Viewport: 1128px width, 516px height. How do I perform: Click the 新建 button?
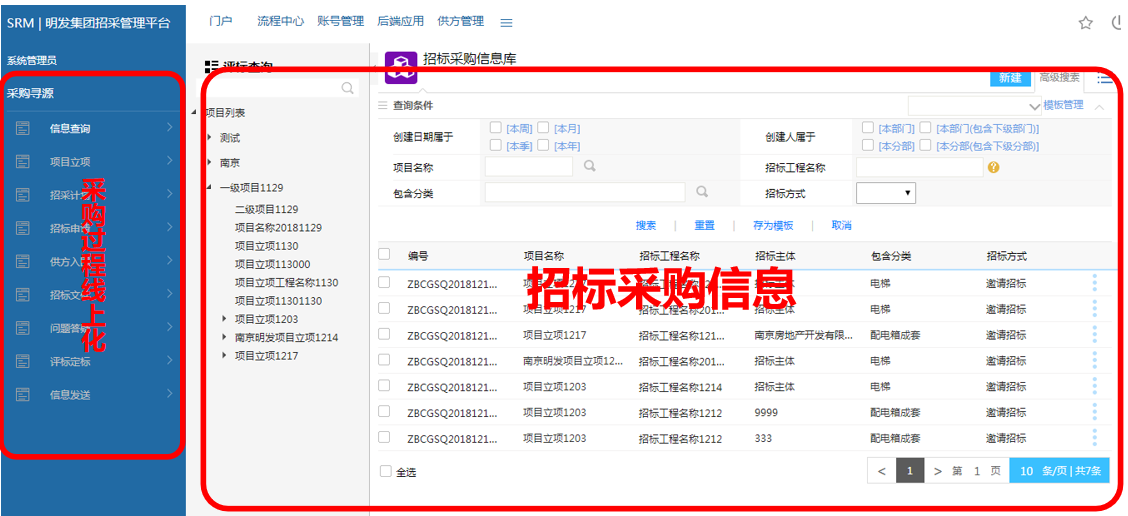[1010, 78]
